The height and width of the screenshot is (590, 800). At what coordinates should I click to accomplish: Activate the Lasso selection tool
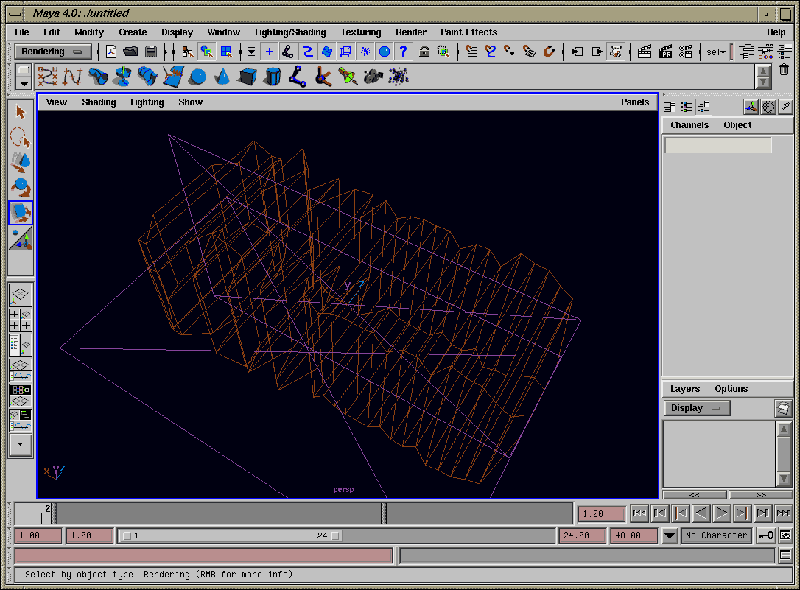20,137
